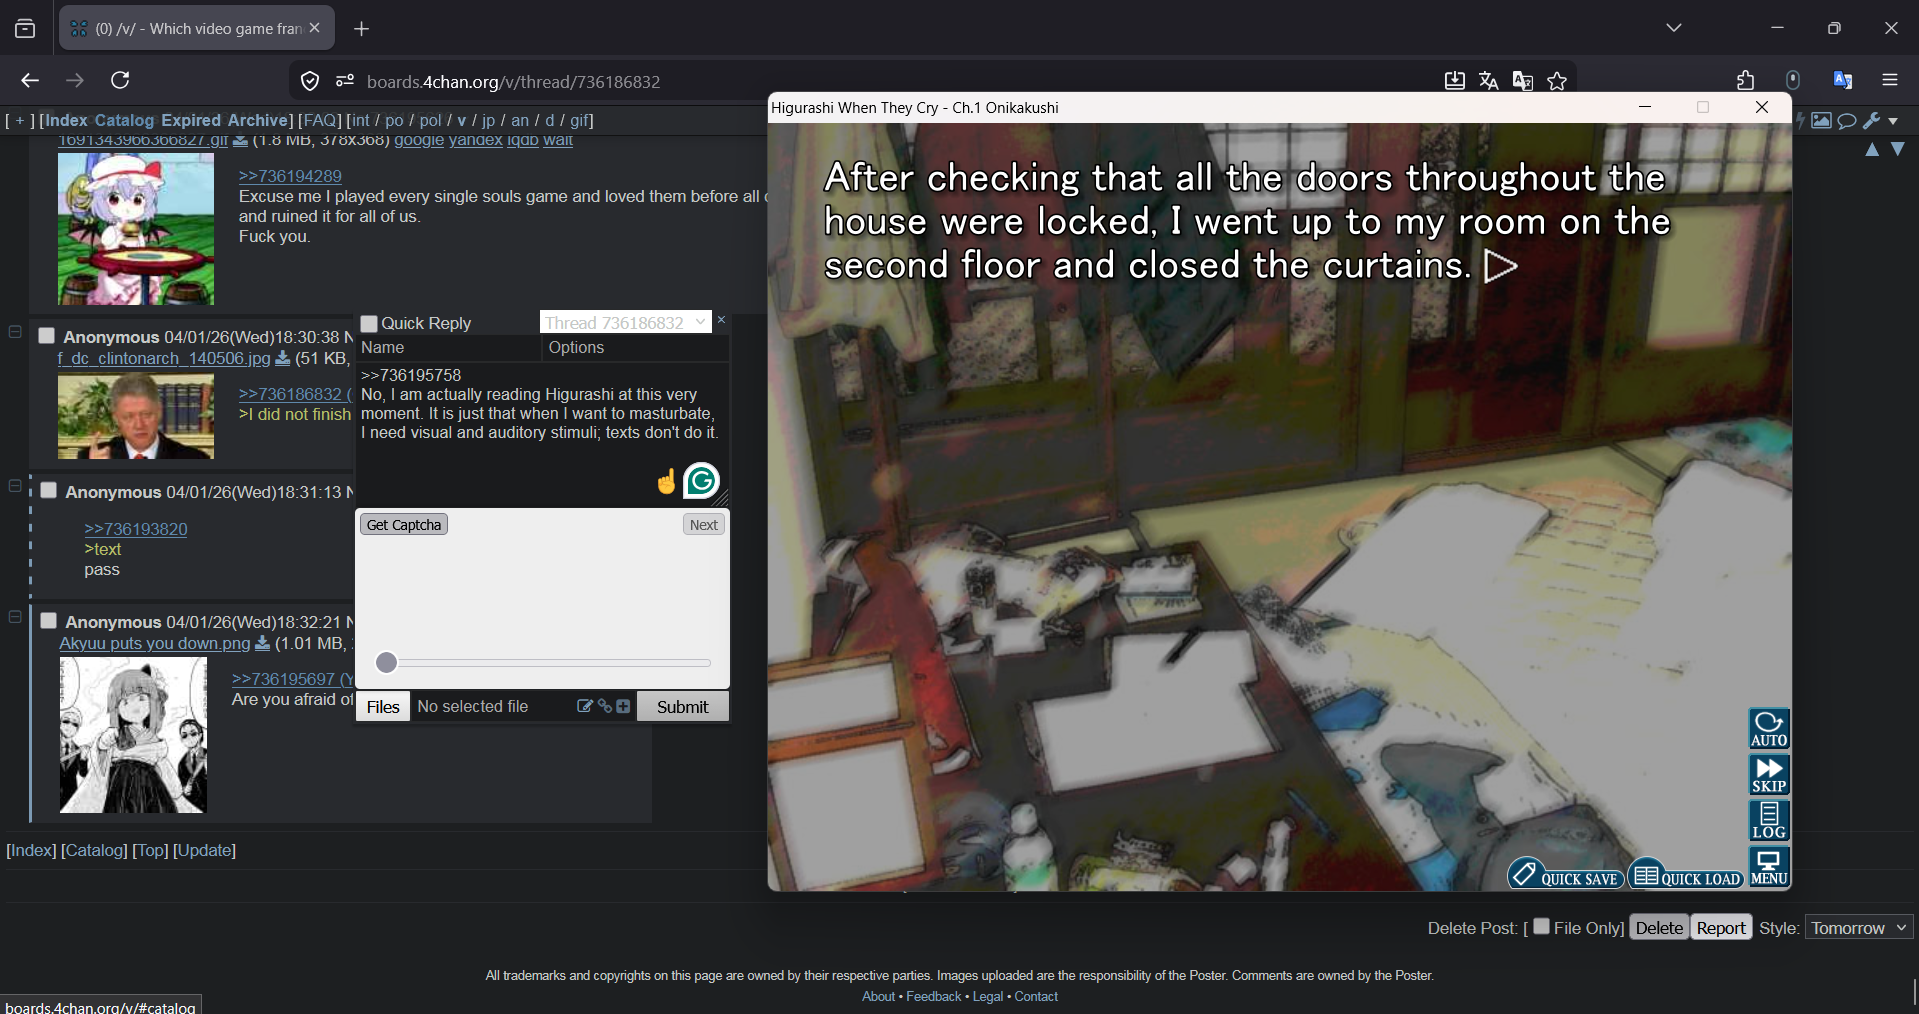The width and height of the screenshot is (1919, 1014).
Task: Tick the checkbox for the 18:32:21 post
Action: point(48,620)
